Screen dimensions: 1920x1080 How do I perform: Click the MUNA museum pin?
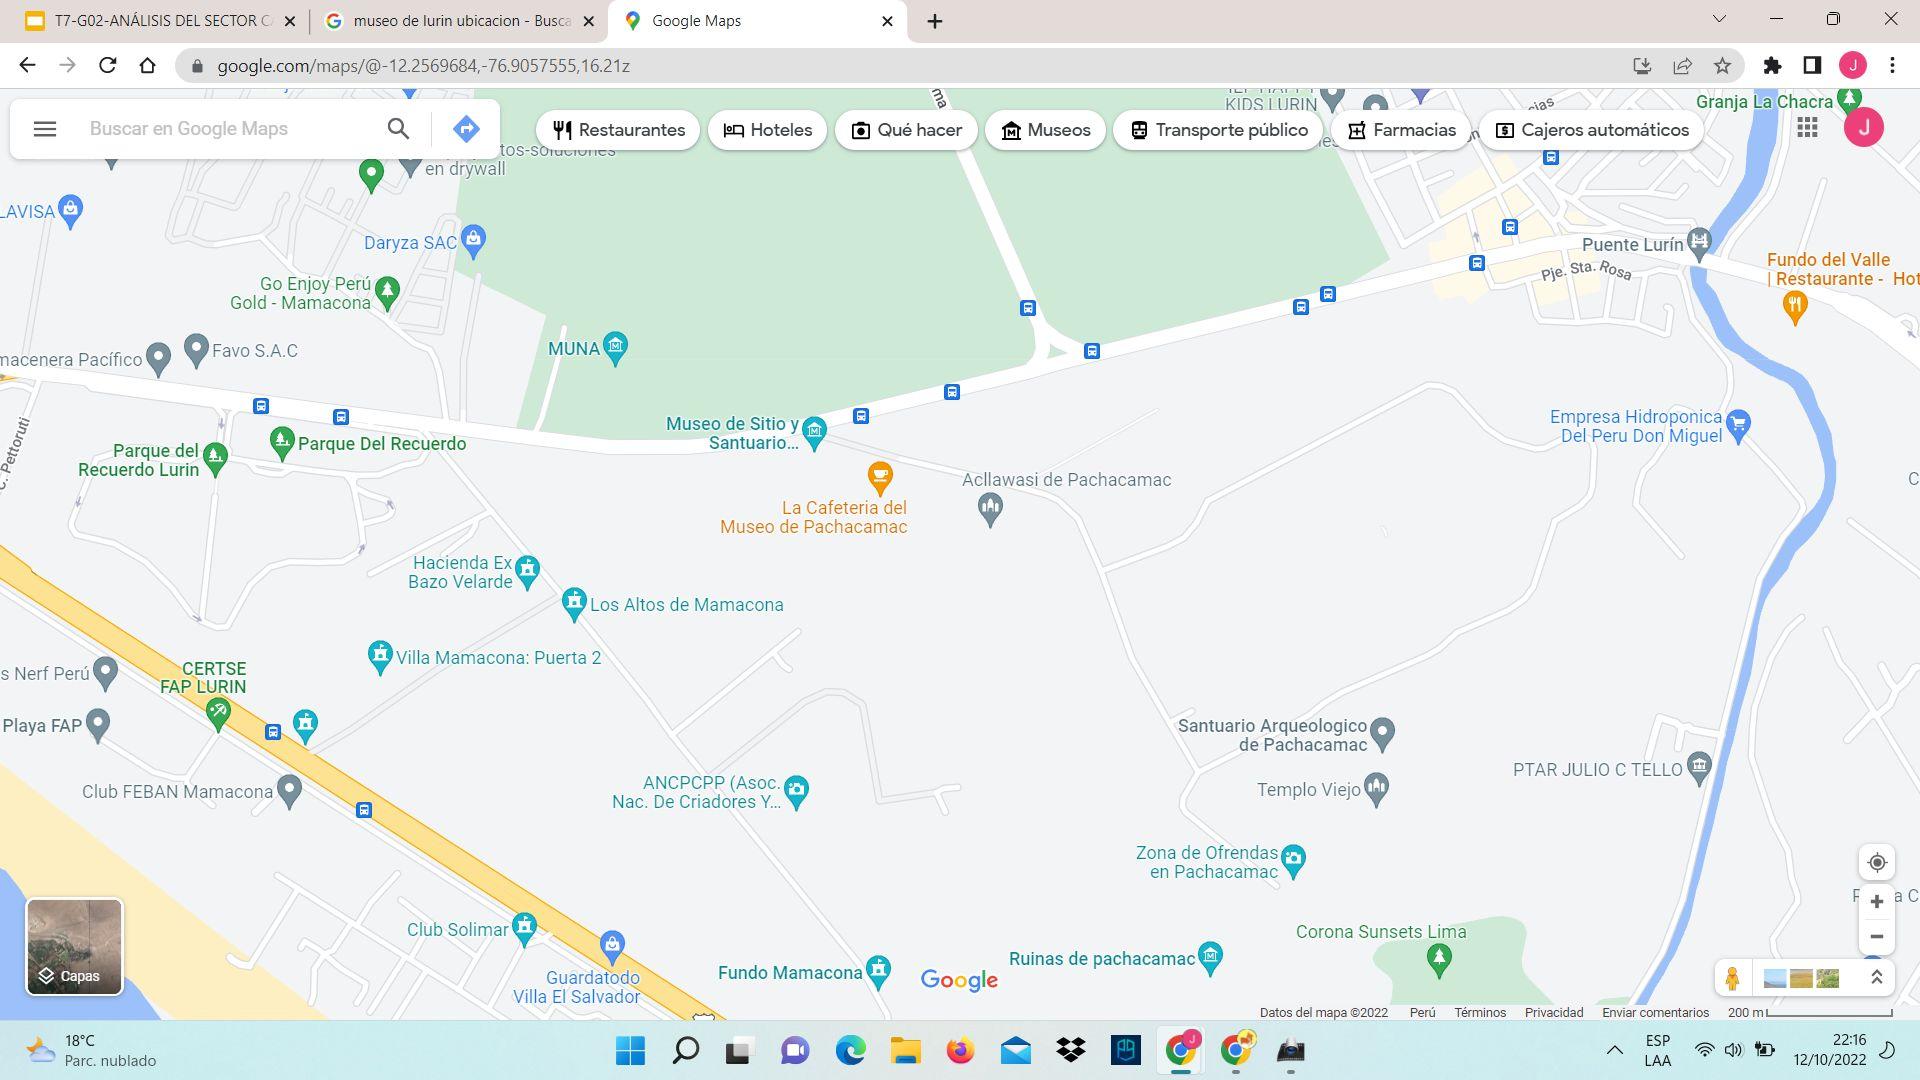616,348
